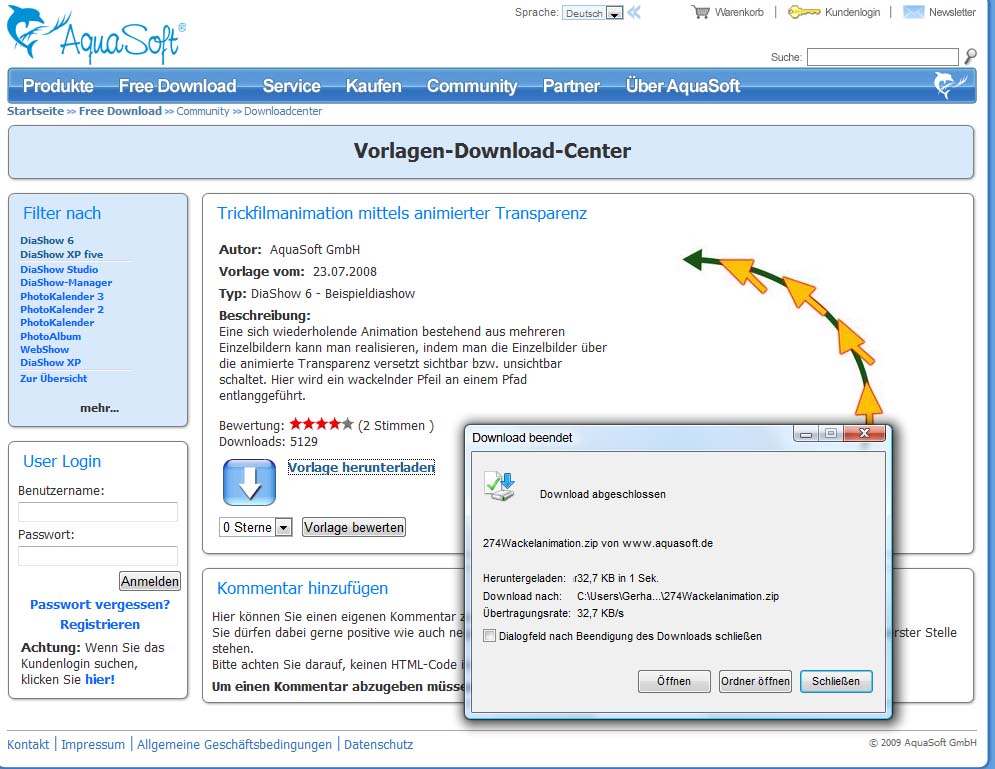The width and height of the screenshot is (995, 769).
Task: Click the Passwort vergessen link
Action: pos(100,604)
